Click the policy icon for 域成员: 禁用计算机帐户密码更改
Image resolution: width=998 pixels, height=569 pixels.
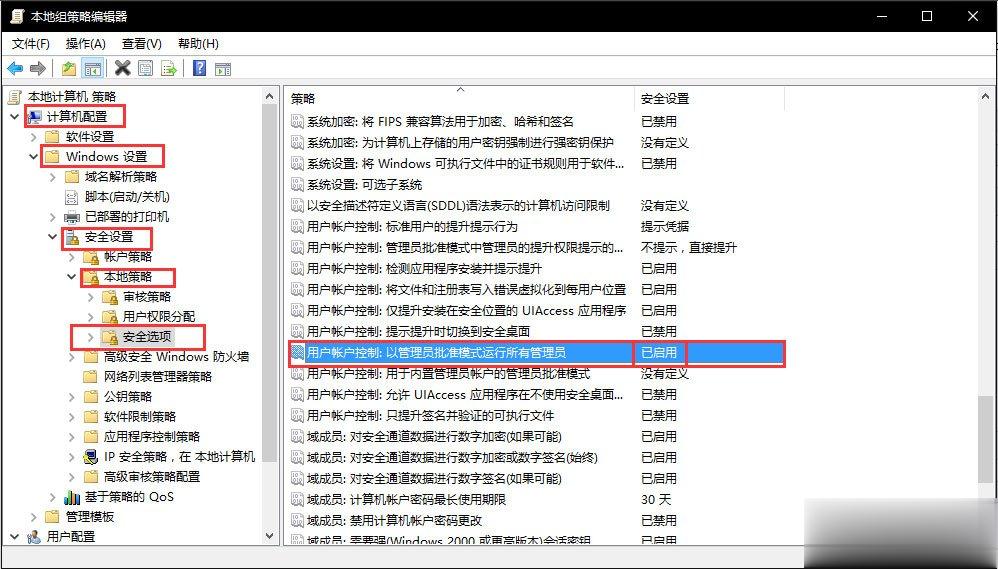[297, 520]
